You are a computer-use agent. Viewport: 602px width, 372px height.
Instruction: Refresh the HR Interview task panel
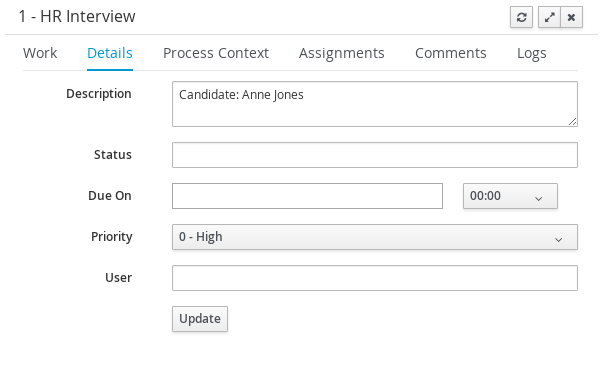point(521,17)
